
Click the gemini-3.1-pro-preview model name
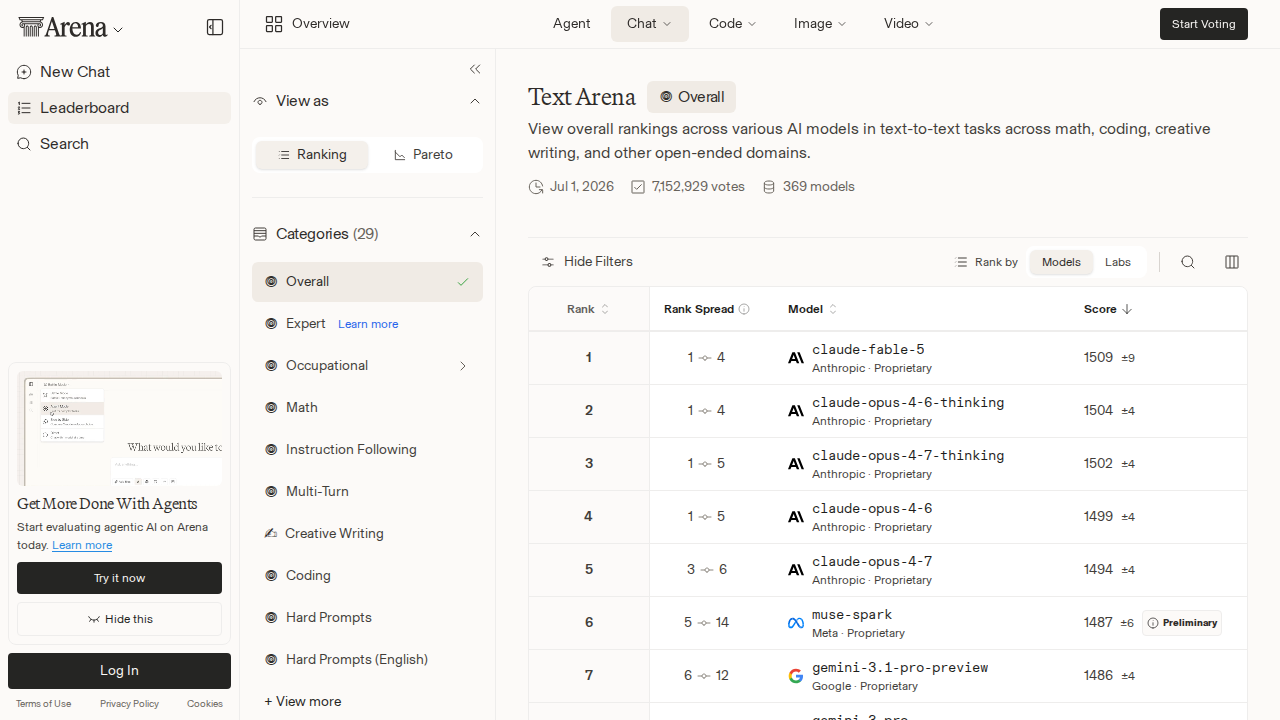click(x=900, y=667)
